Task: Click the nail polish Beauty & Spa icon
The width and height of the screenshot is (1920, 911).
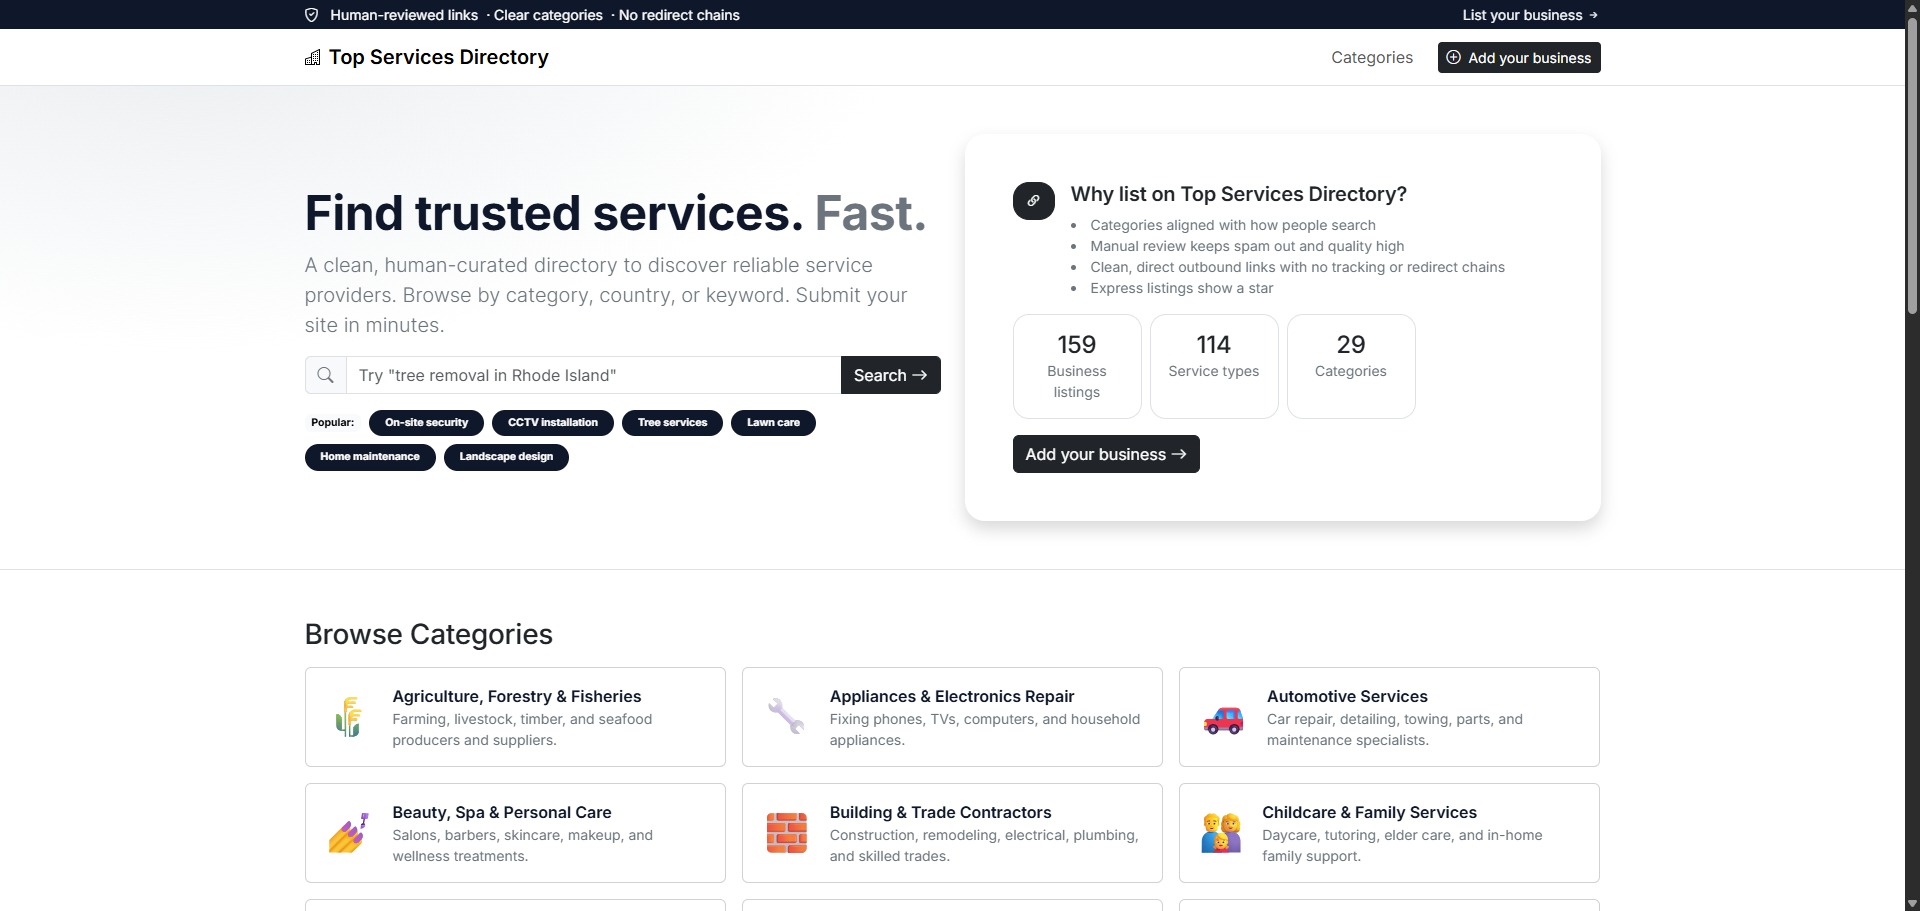Action: (x=348, y=833)
